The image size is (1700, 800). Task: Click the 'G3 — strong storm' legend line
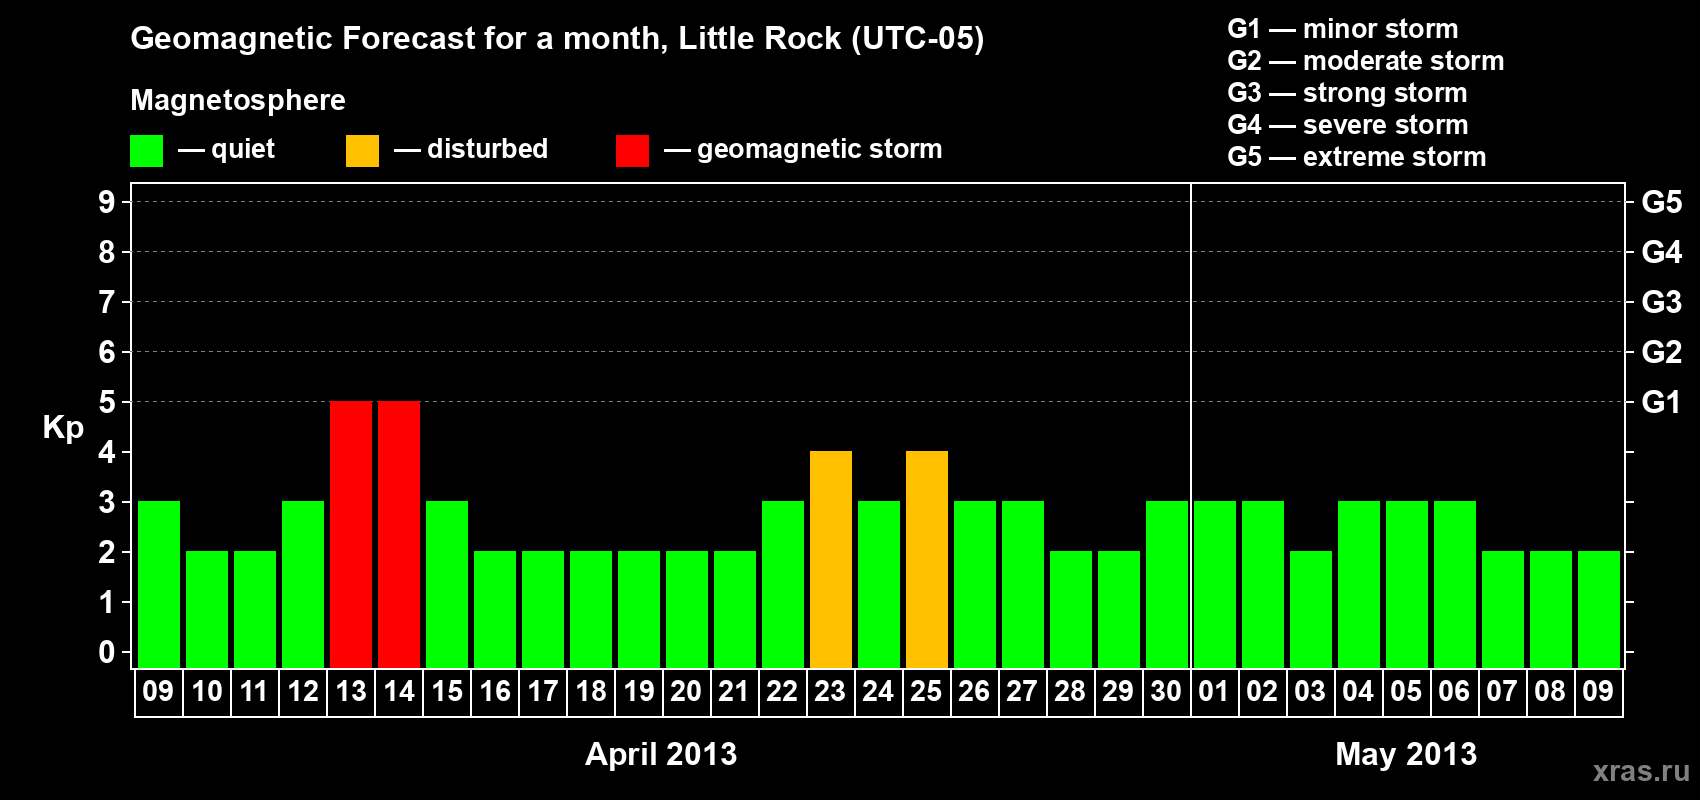click(x=1347, y=93)
